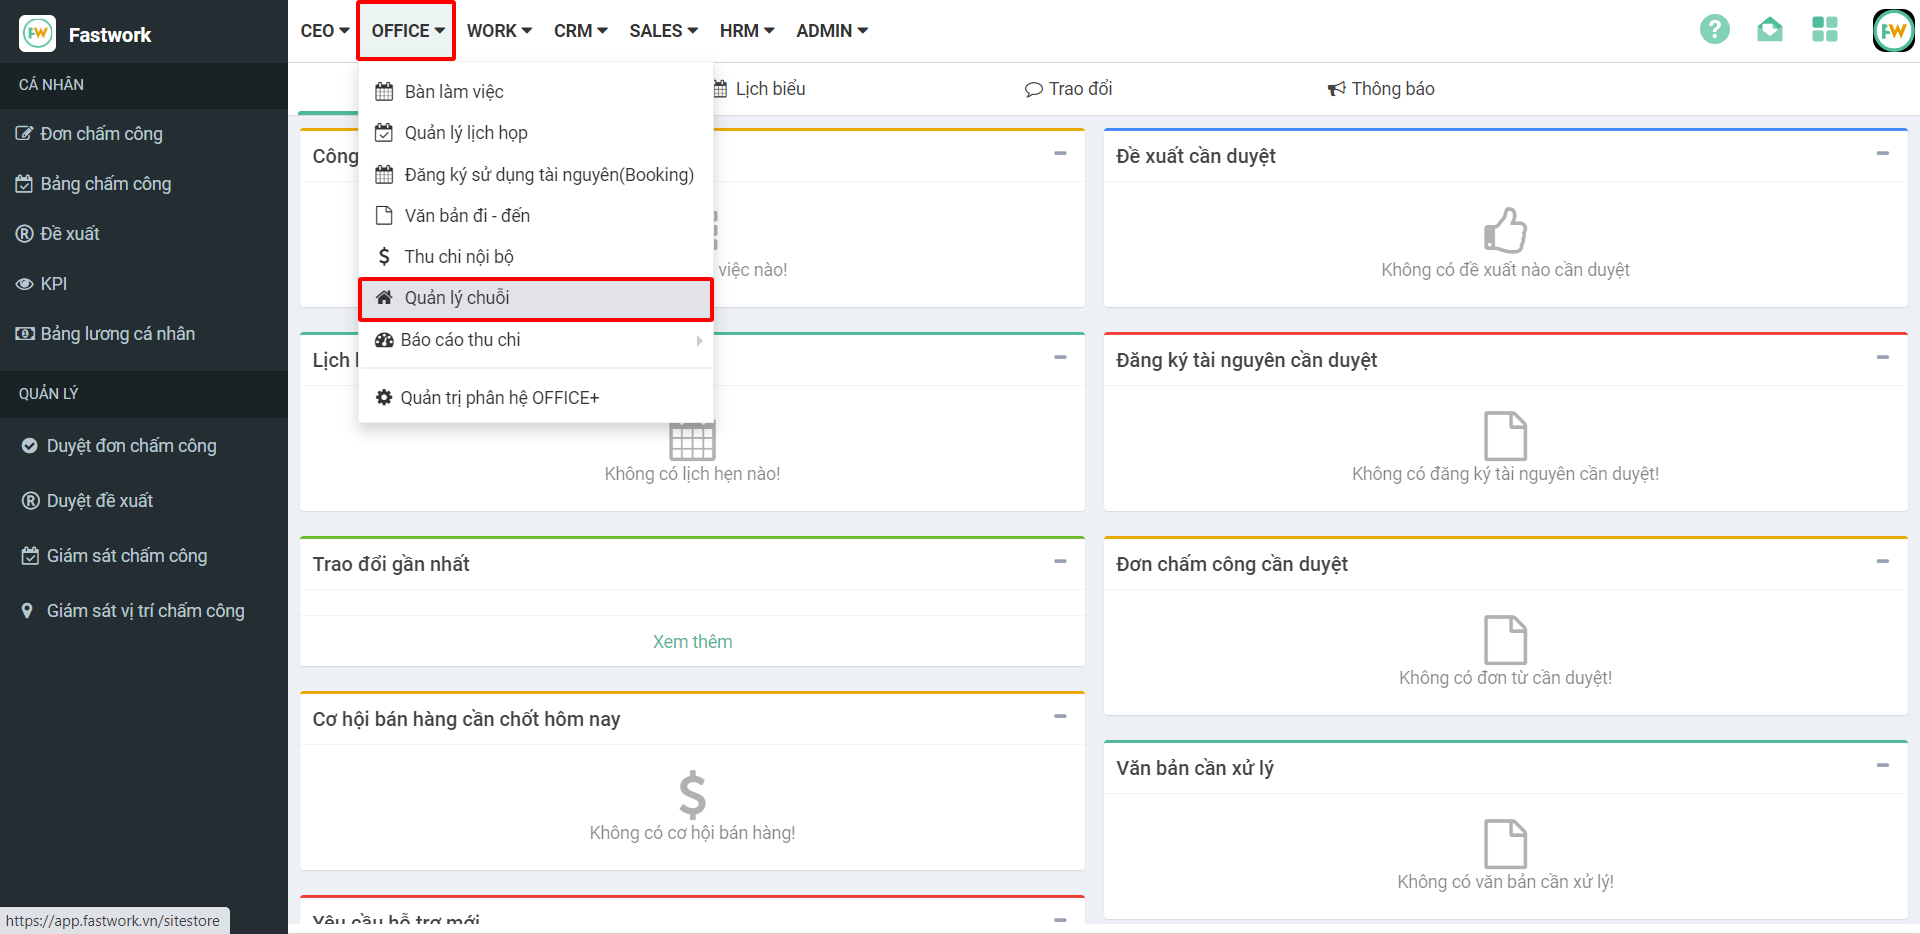Open Quản trị phân hệ OFFICE+ settings
The width and height of the screenshot is (1920, 934).
[499, 398]
